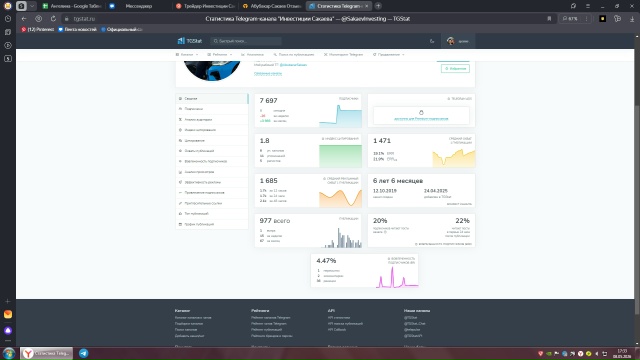Image resolution: width=640 pixels, height=360 pixels.
Task: Expand the Продвижение dropdown menu
Action: [389, 54]
